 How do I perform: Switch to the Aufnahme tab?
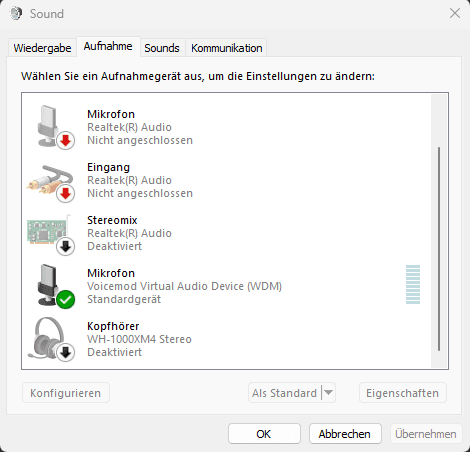tap(108, 46)
